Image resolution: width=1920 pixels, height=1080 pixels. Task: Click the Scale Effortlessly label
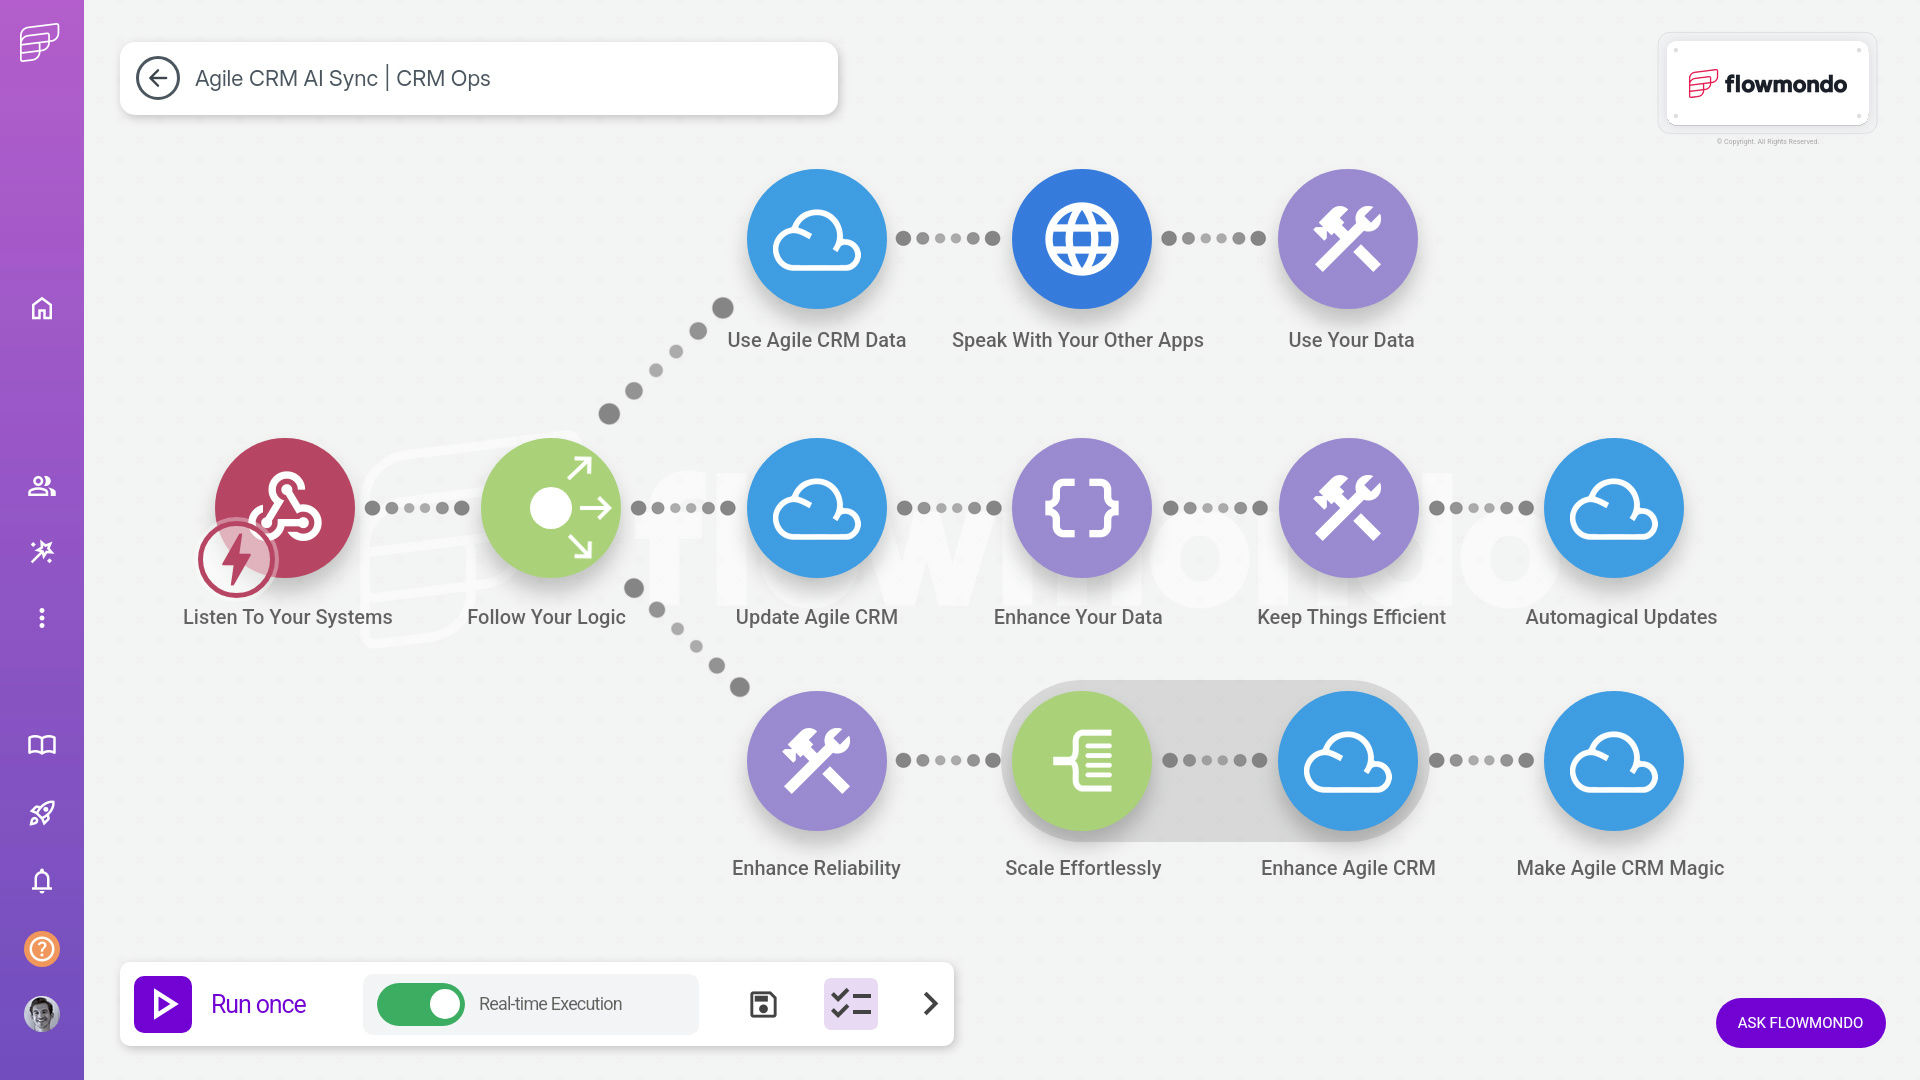coord(1083,868)
